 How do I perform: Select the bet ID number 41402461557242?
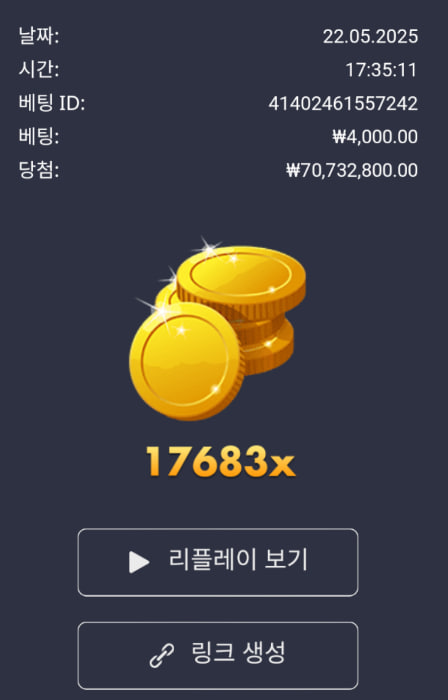343,104
